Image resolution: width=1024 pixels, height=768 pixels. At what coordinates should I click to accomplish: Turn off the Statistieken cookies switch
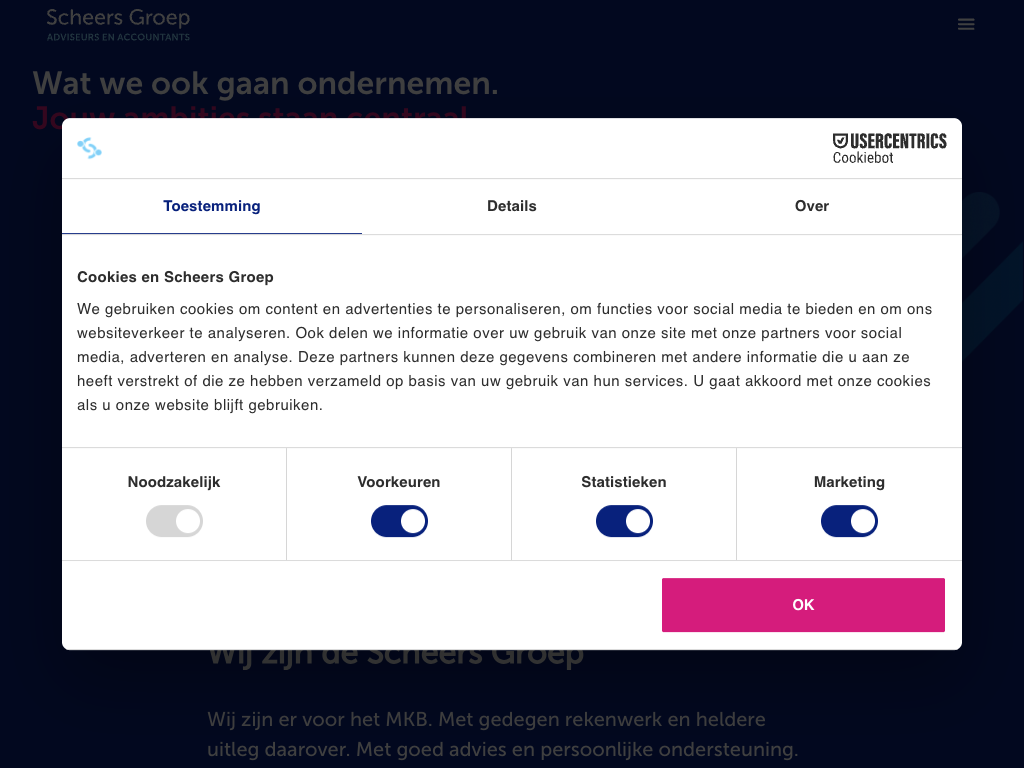tap(624, 521)
